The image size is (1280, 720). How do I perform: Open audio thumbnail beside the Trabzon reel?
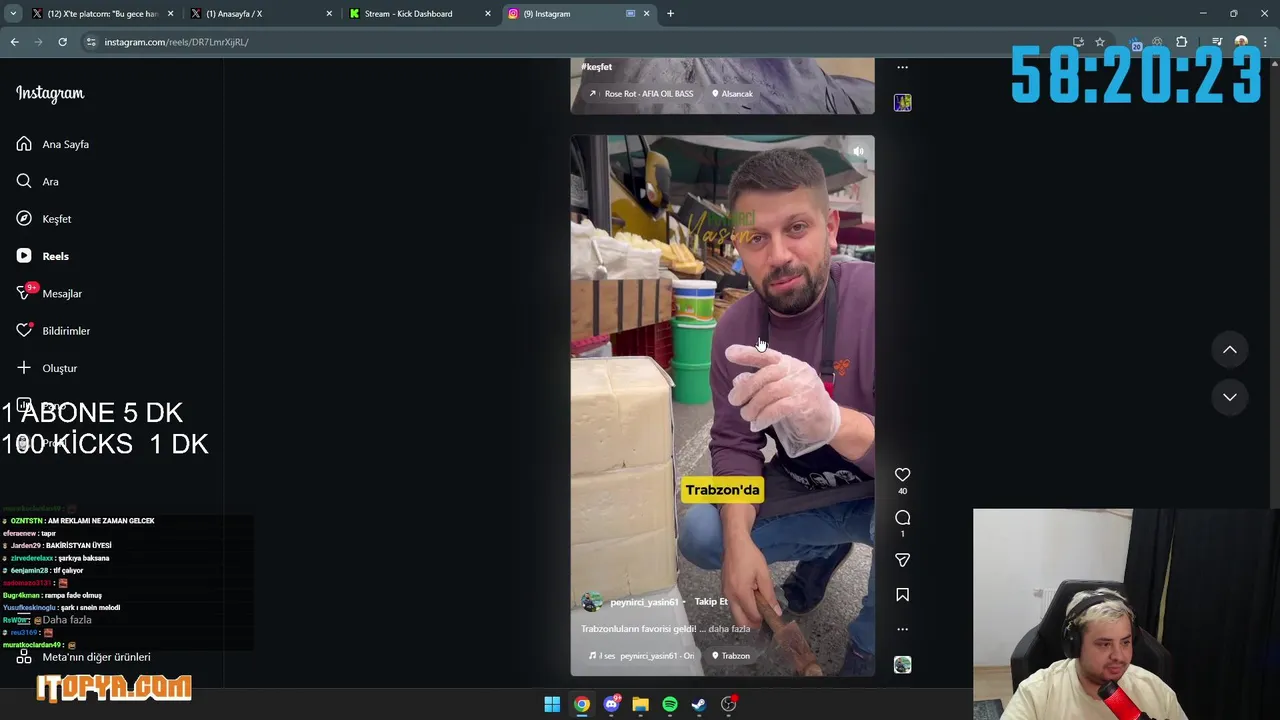[902, 665]
